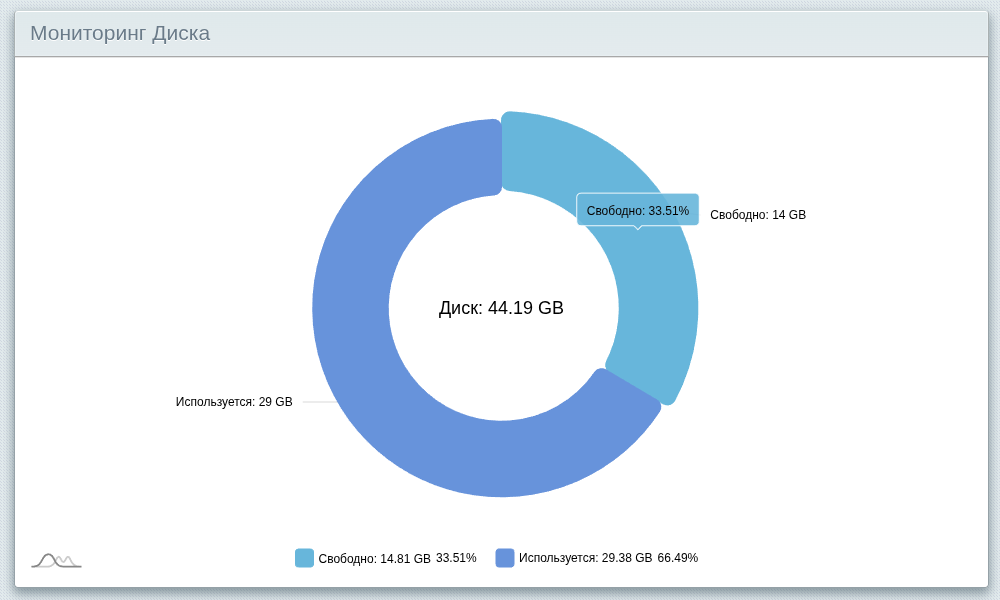Click the Диск: 44.19 GB center label
Screen dimensions: 1000x600
pyautogui.click(x=501, y=308)
